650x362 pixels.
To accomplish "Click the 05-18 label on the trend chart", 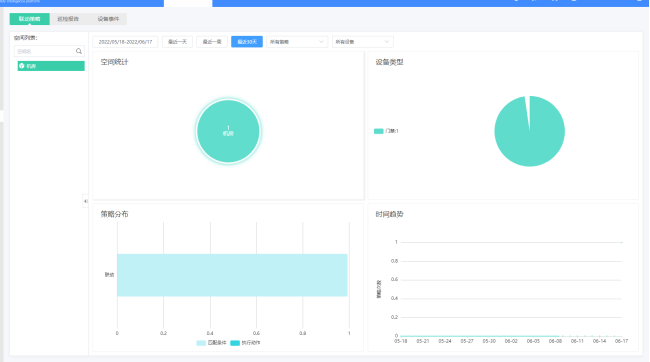I will pos(400,341).
